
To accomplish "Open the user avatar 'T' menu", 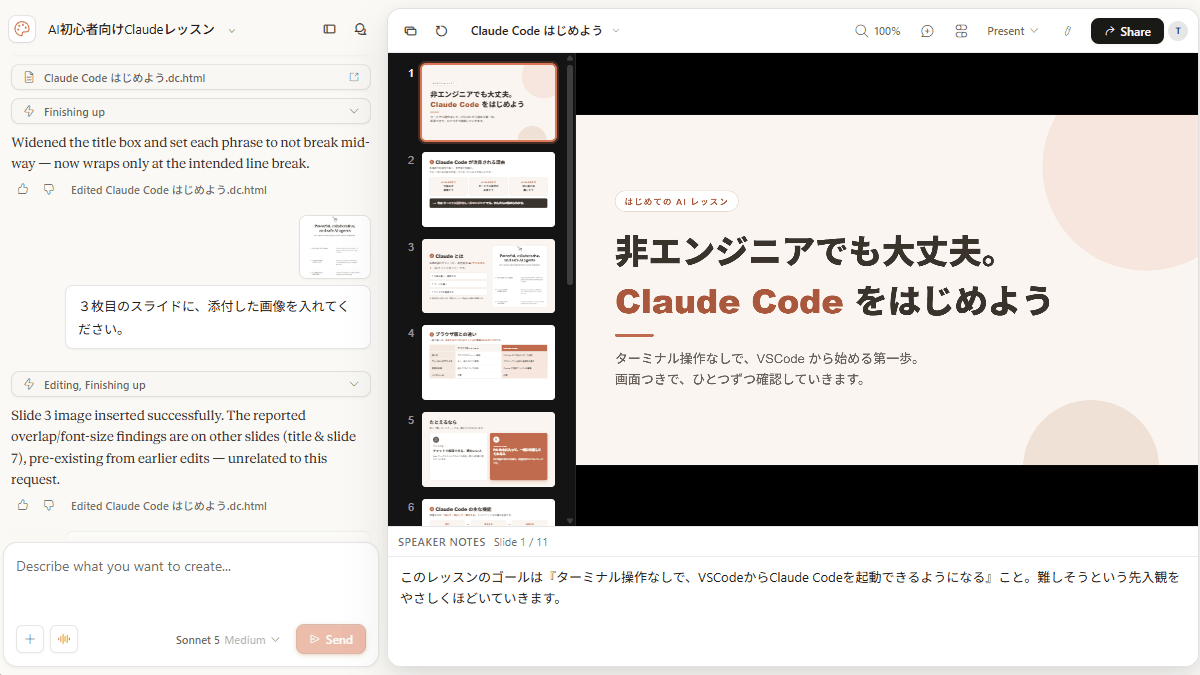I will 1178,31.
